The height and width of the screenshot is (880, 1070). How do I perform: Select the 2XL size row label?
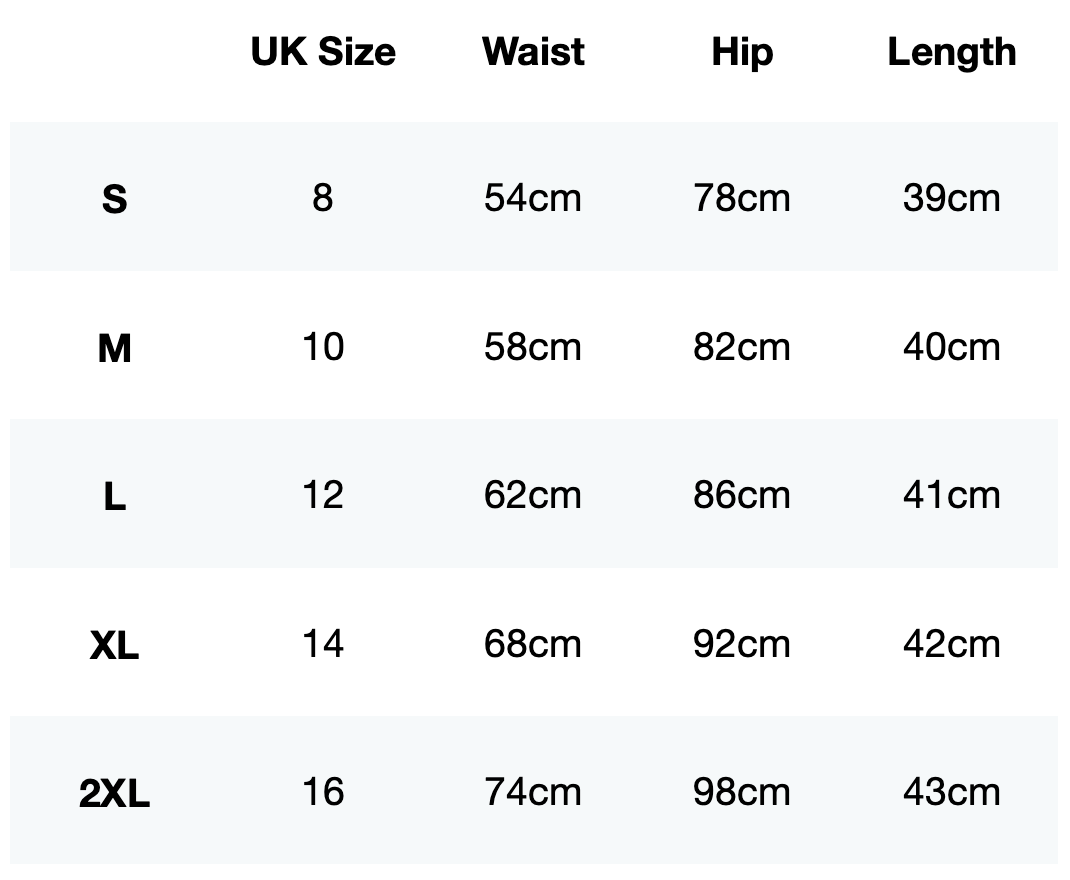tap(115, 795)
